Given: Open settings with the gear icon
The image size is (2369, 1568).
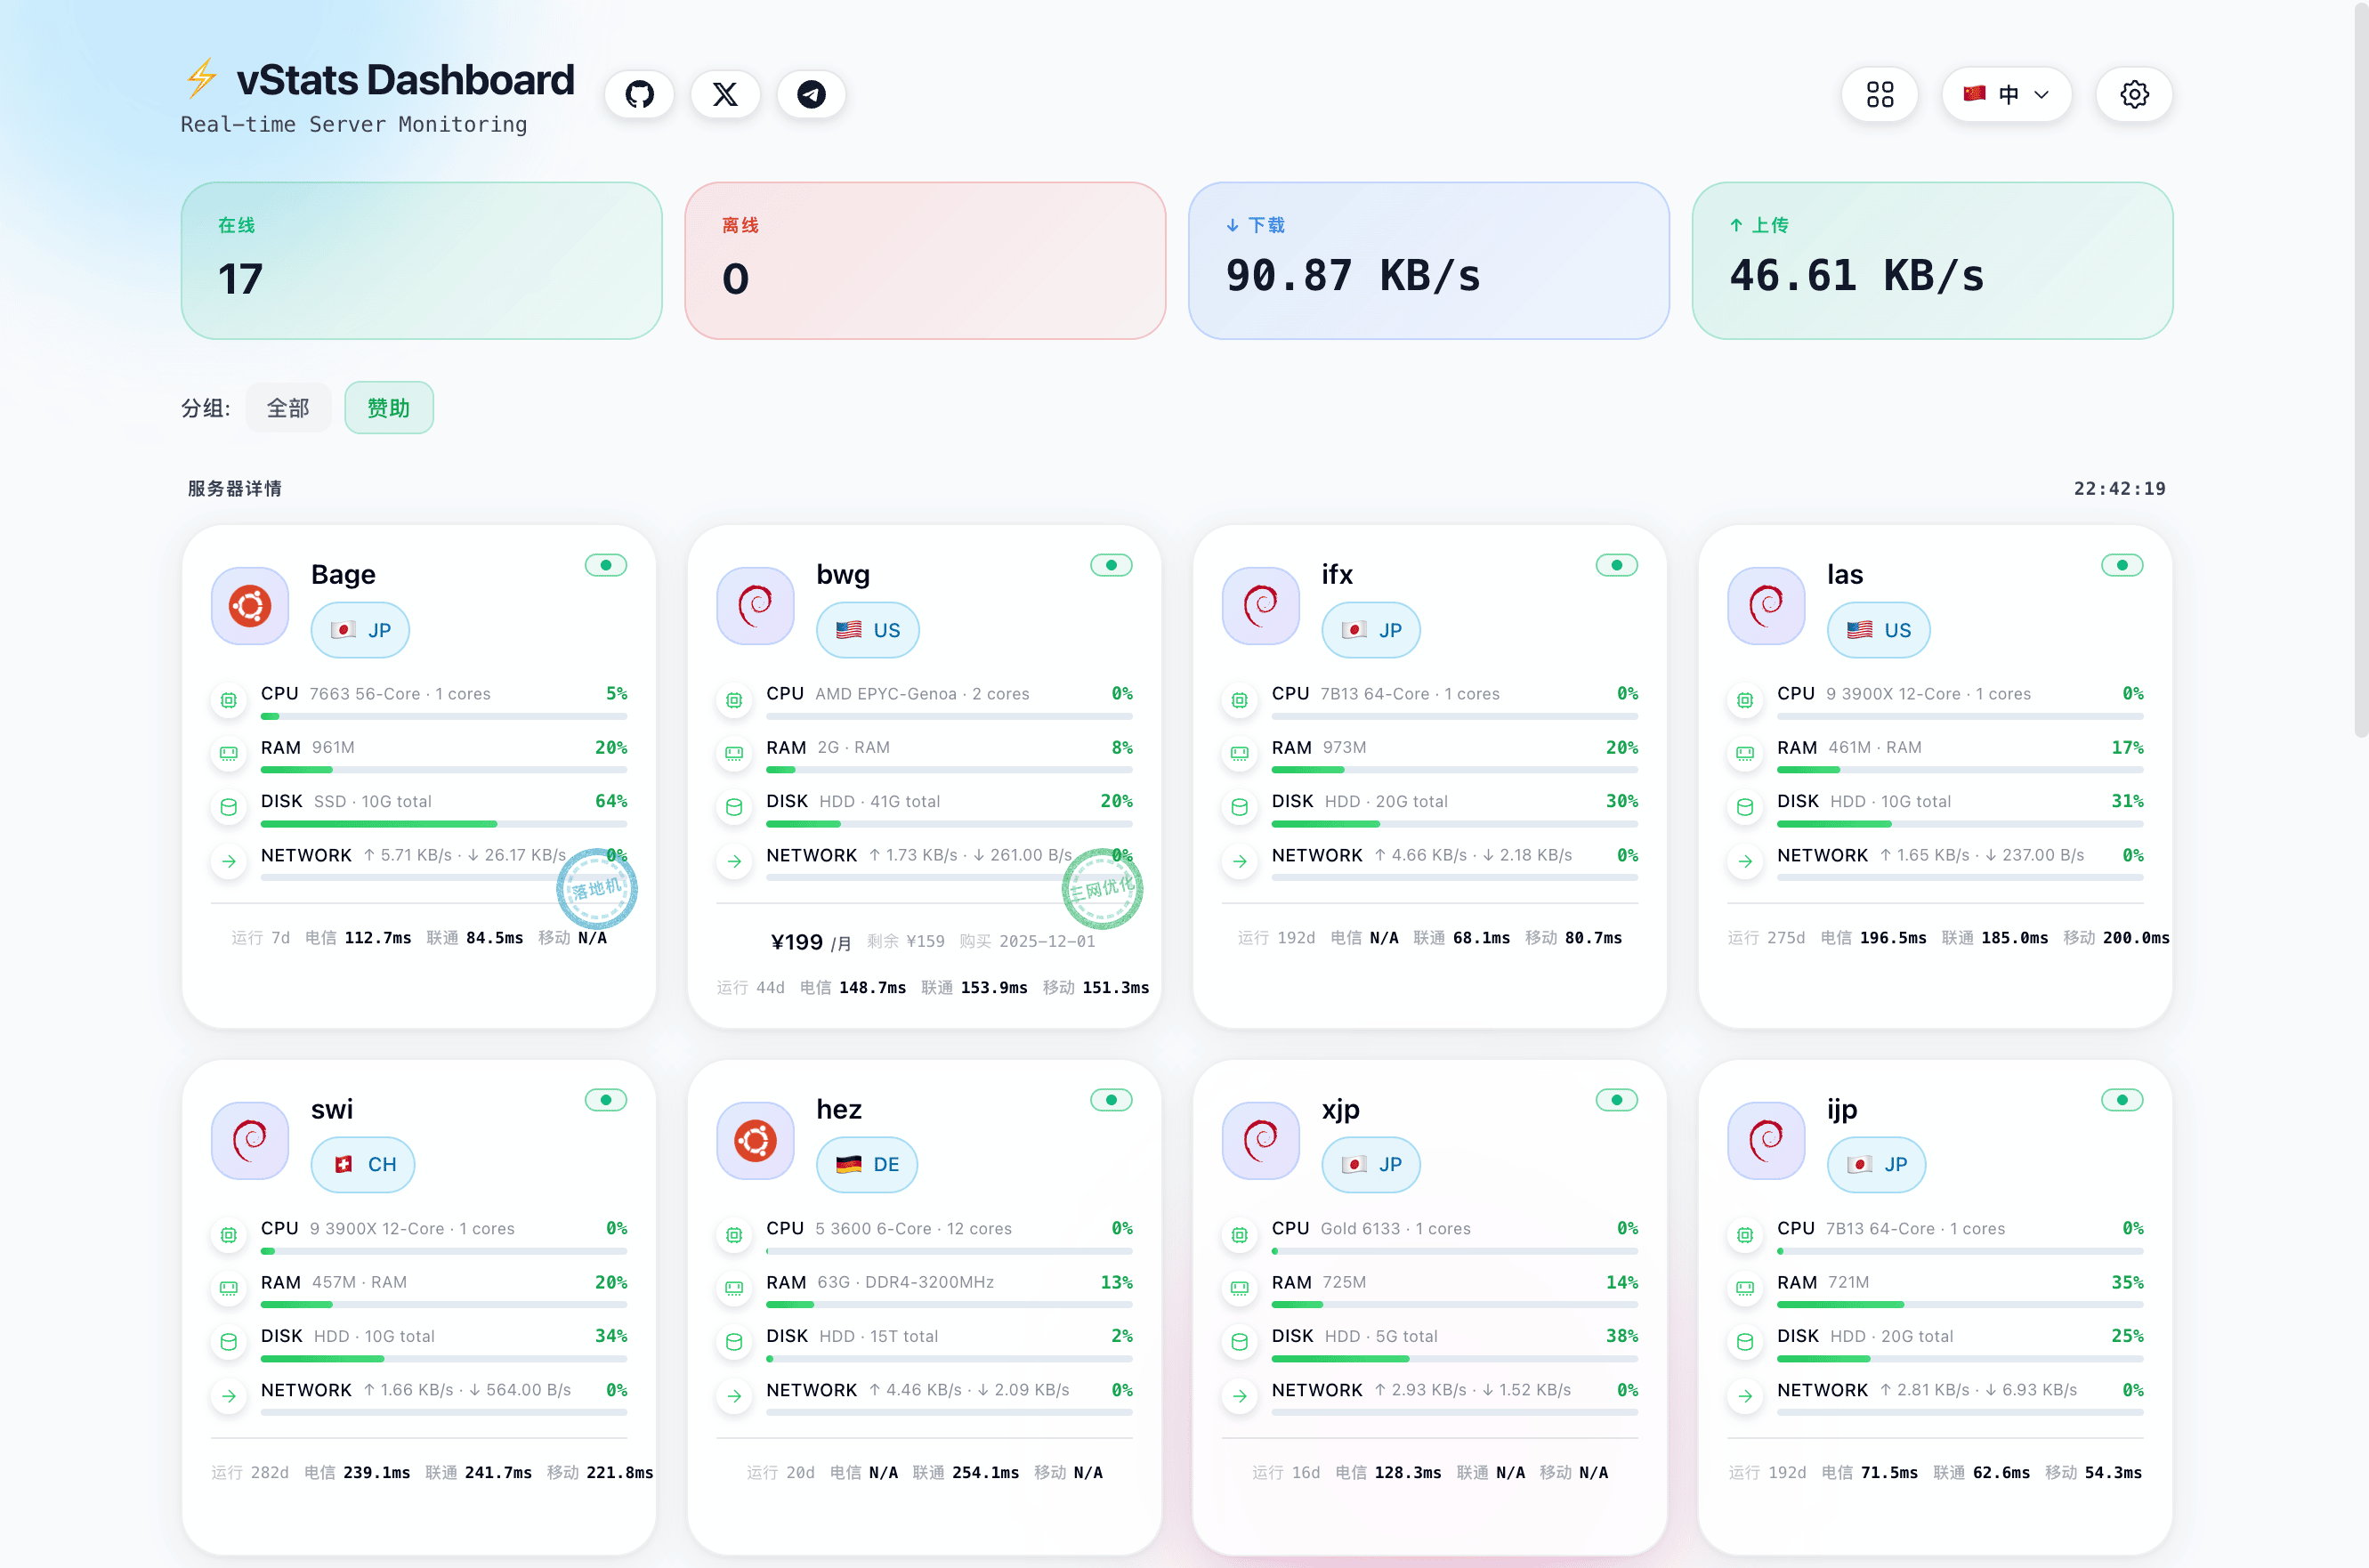Looking at the screenshot, I should click(2134, 94).
